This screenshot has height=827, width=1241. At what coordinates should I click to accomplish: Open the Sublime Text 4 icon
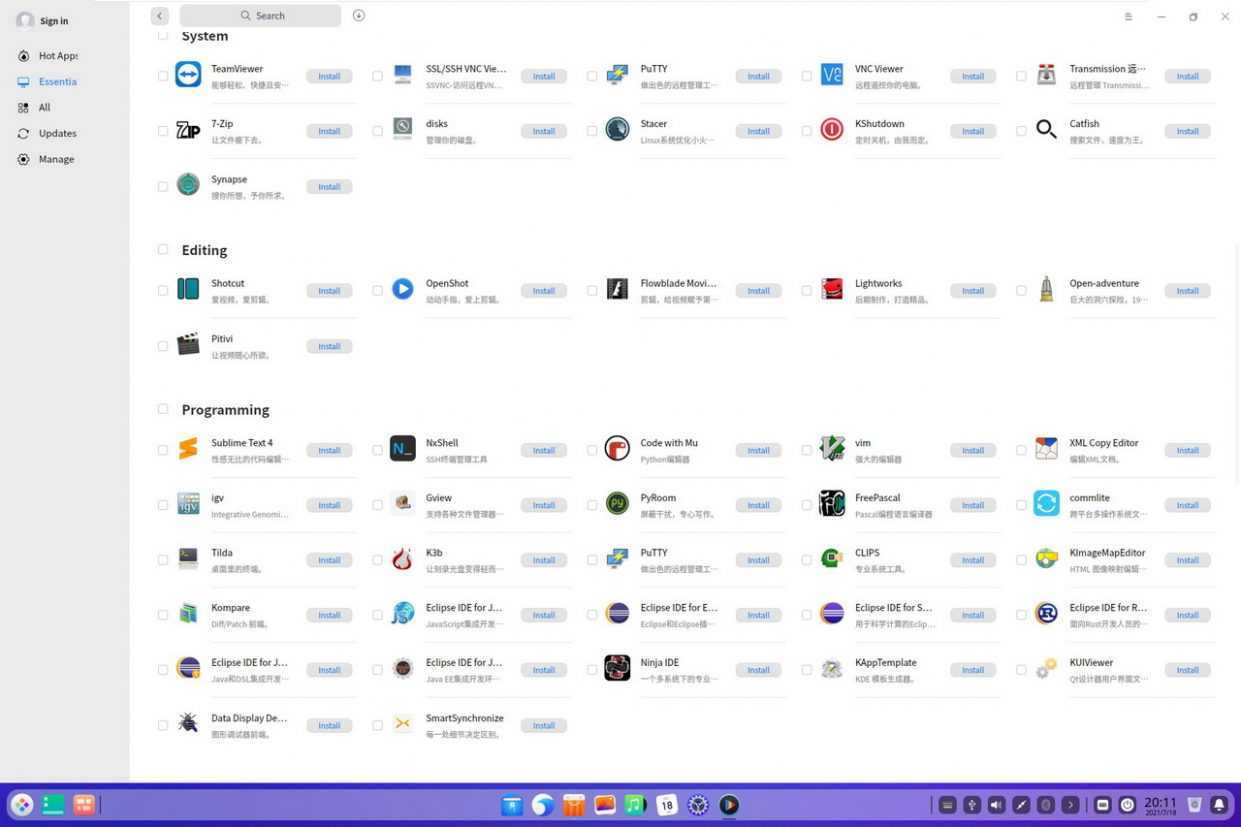click(x=188, y=449)
